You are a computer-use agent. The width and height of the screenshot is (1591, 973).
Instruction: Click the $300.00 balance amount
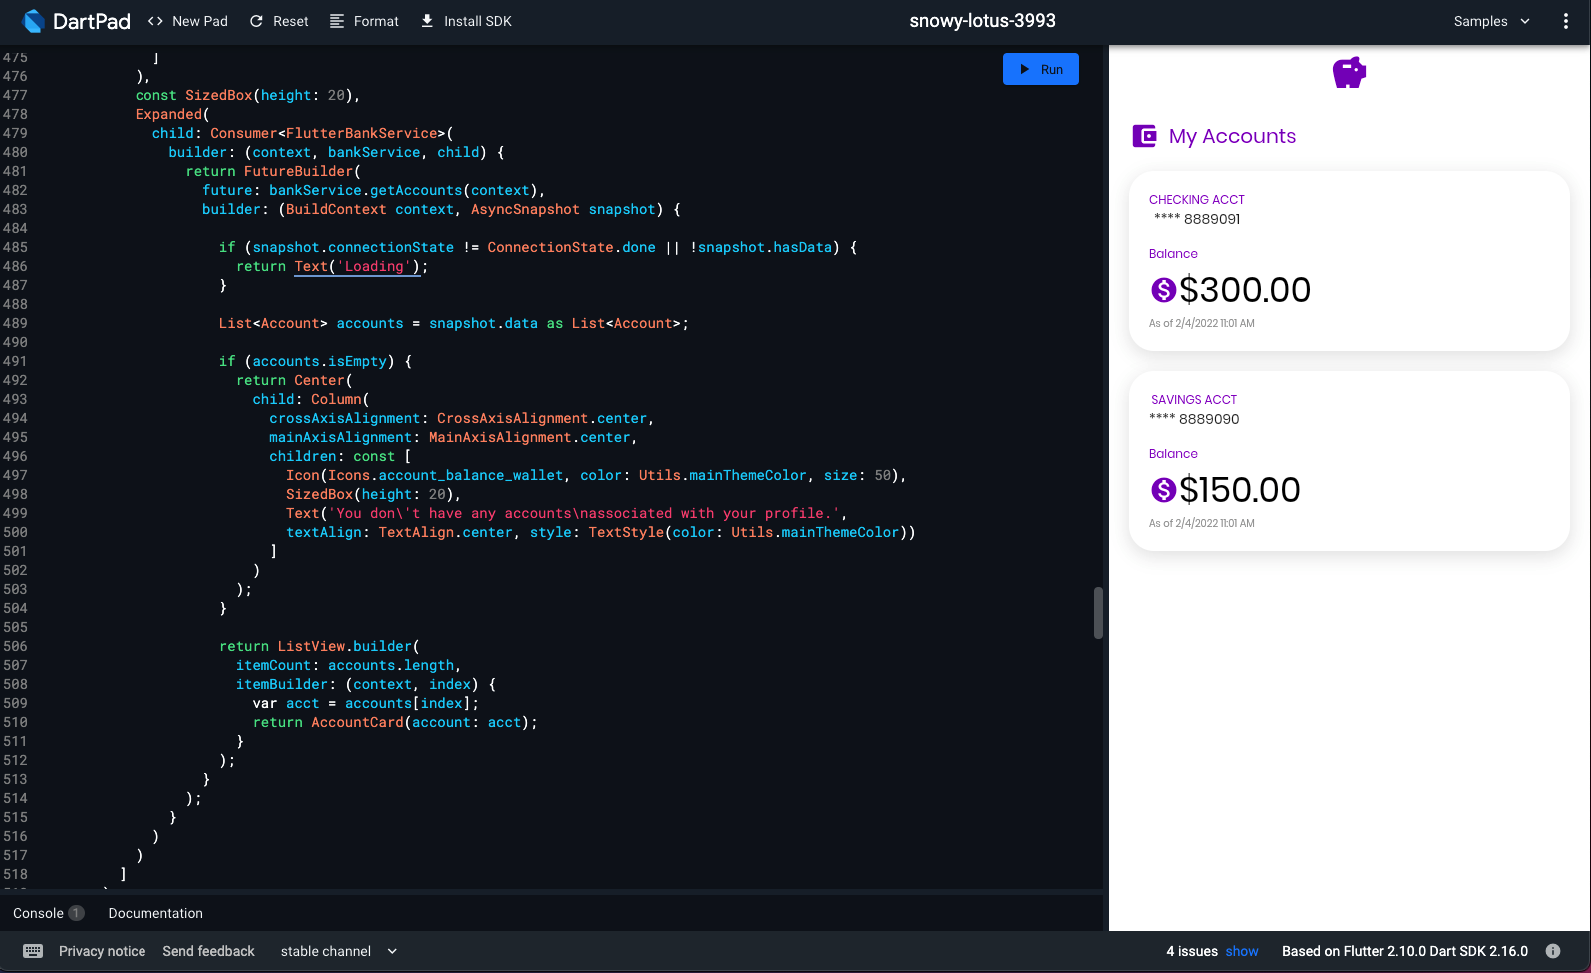1245,290
